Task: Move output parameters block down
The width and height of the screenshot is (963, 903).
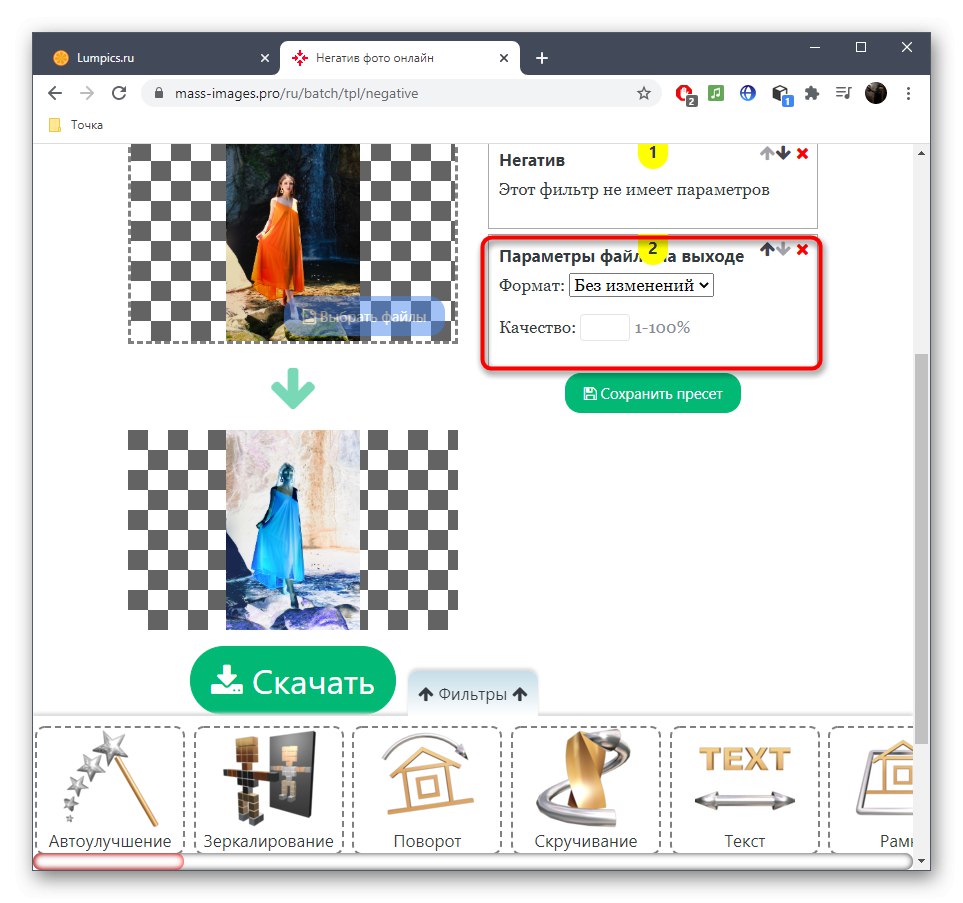Action: coord(783,249)
